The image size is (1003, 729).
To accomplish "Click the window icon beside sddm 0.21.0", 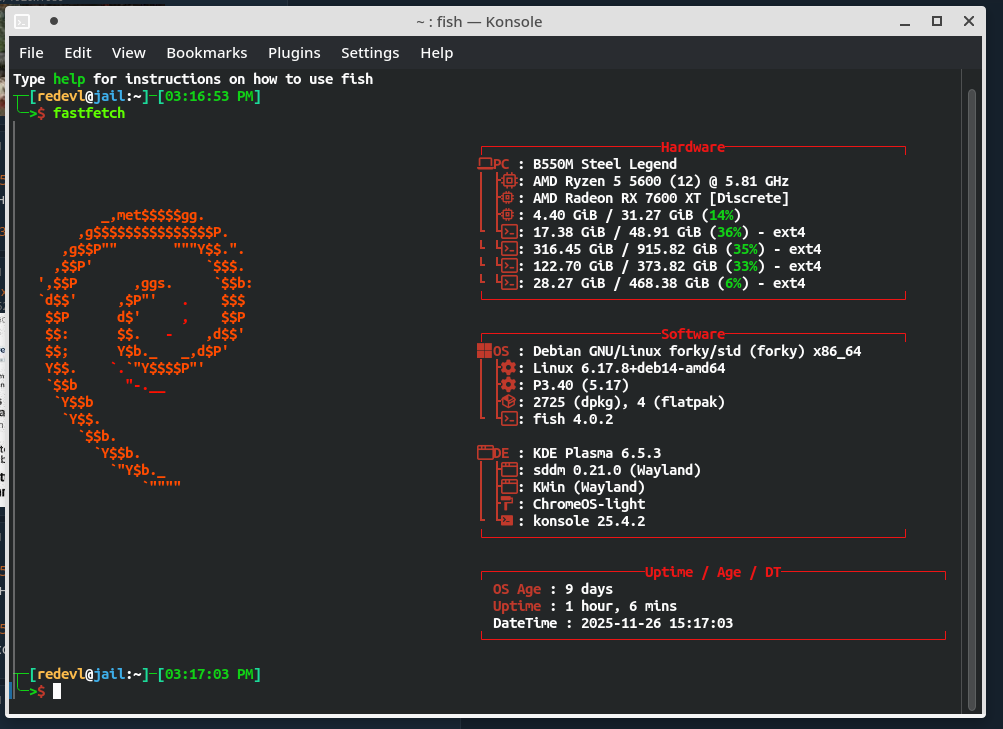I will pos(509,470).
